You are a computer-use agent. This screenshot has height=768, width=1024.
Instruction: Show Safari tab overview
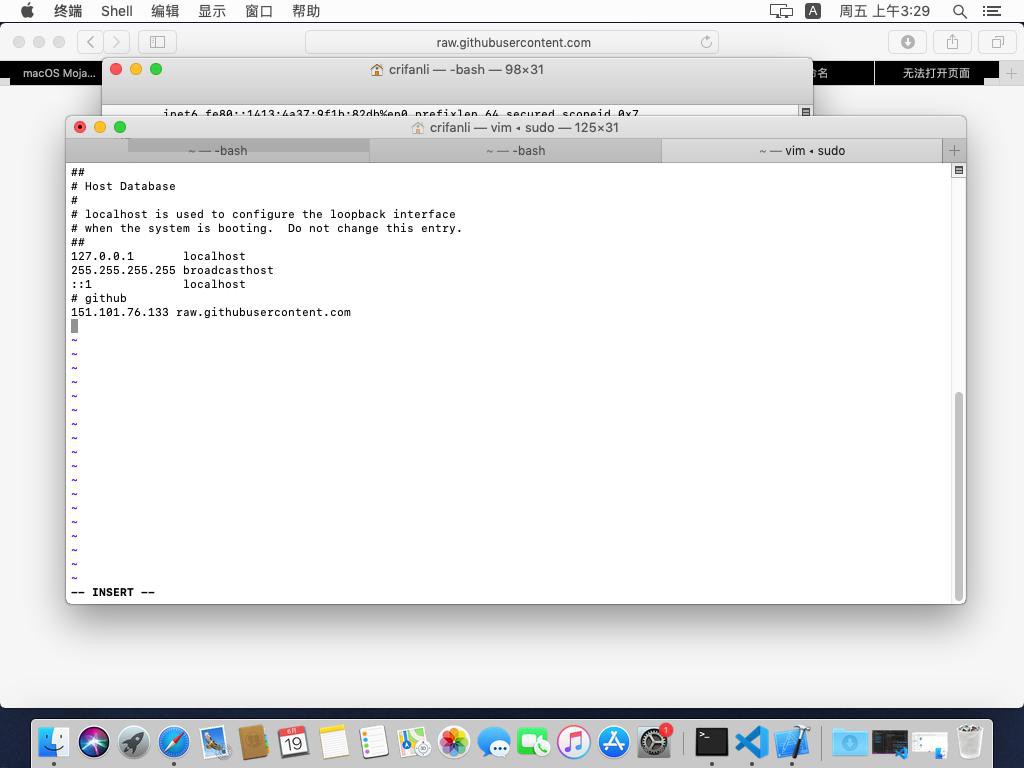click(x=997, y=42)
